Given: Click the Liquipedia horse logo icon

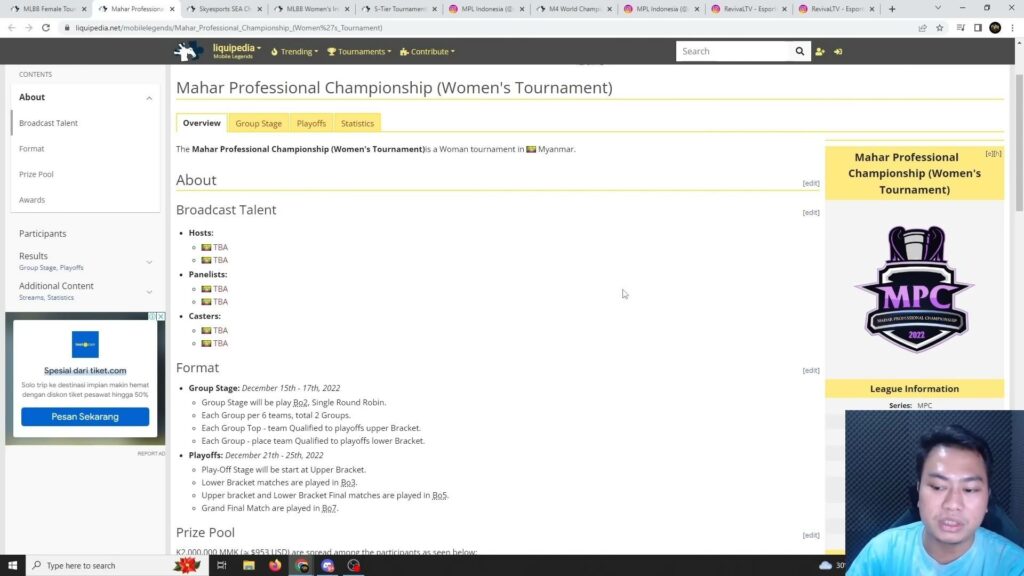Looking at the screenshot, I should [188, 51].
